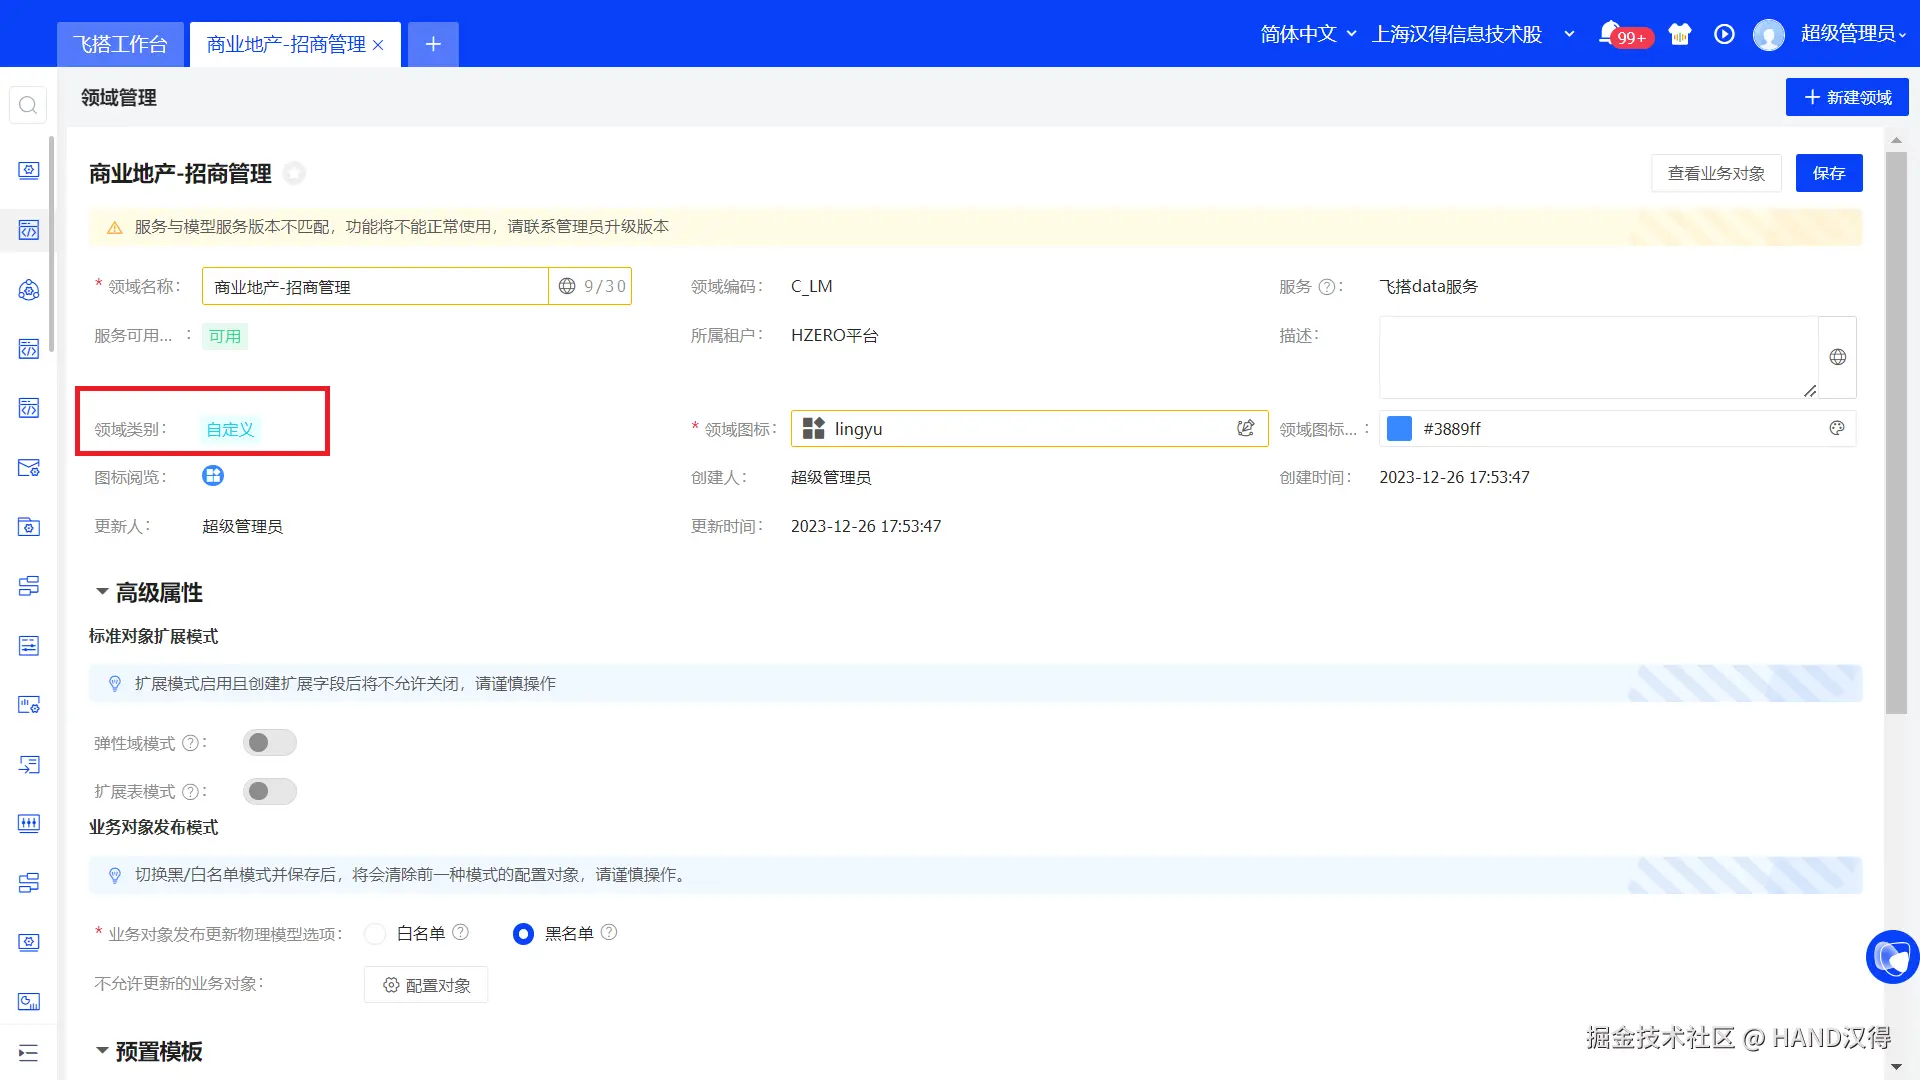Click the play circle icon in header
Screen dimensions: 1920x1080
(1724, 34)
